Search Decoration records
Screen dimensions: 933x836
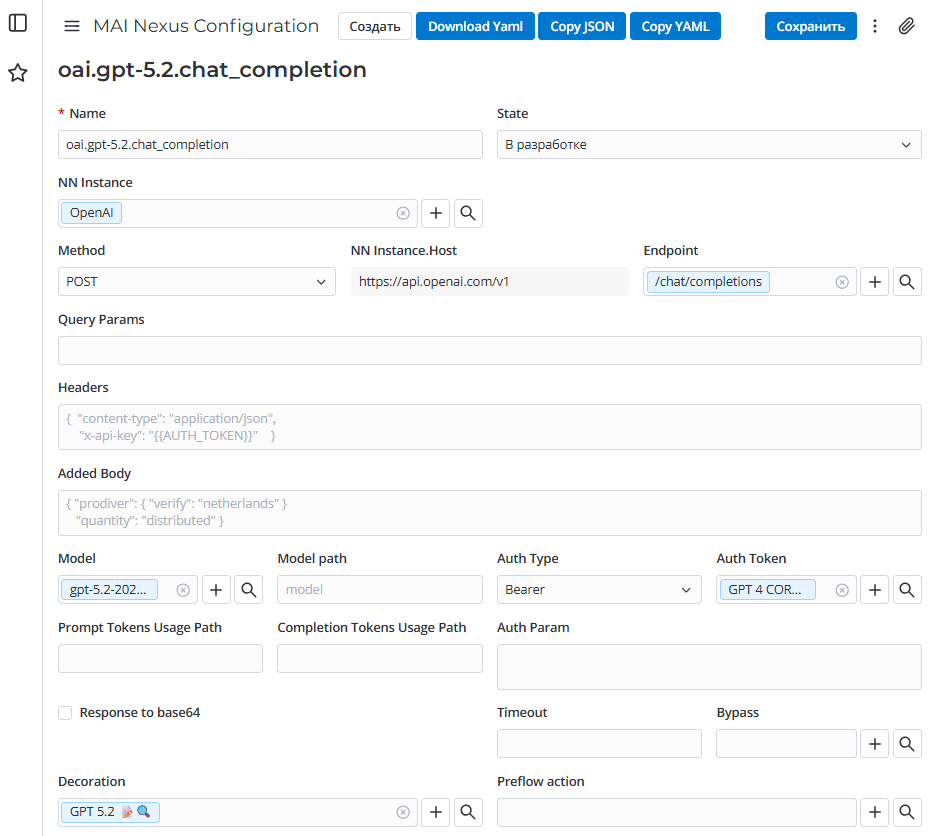tap(468, 812)
